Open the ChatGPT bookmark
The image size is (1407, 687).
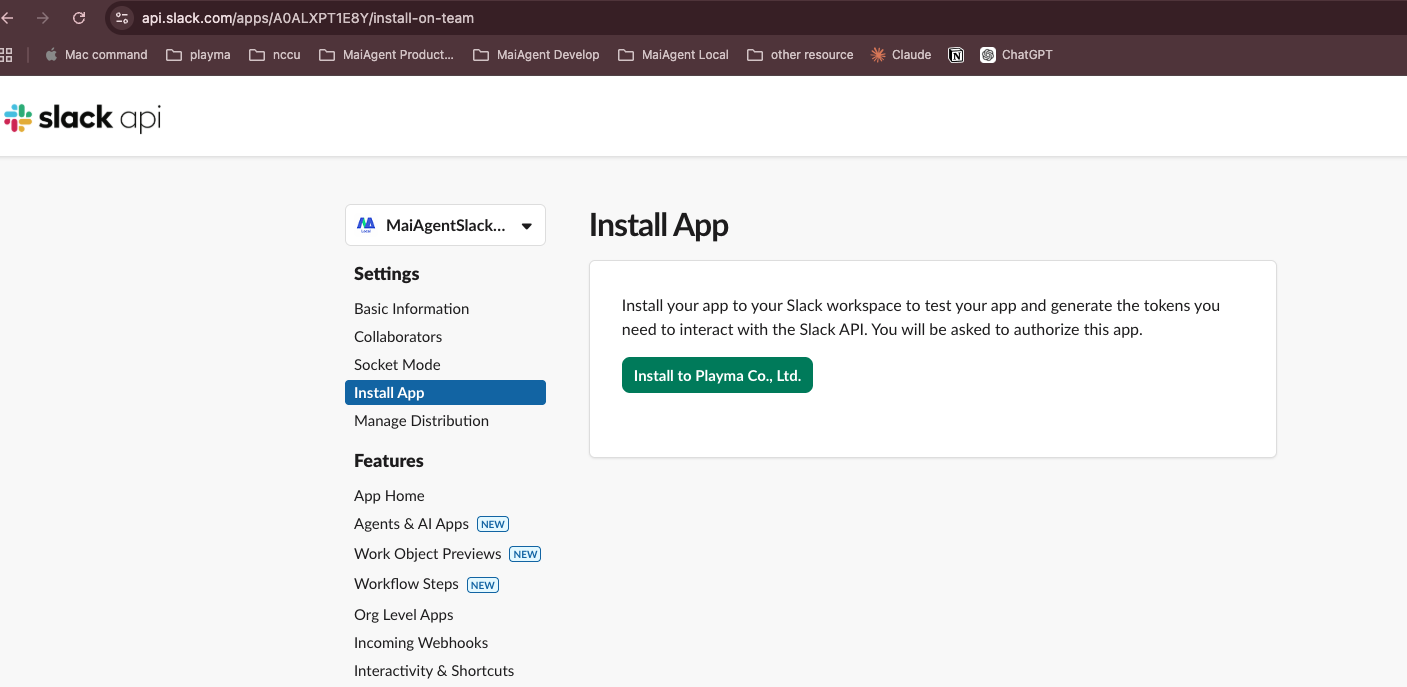coord(1016,55)
